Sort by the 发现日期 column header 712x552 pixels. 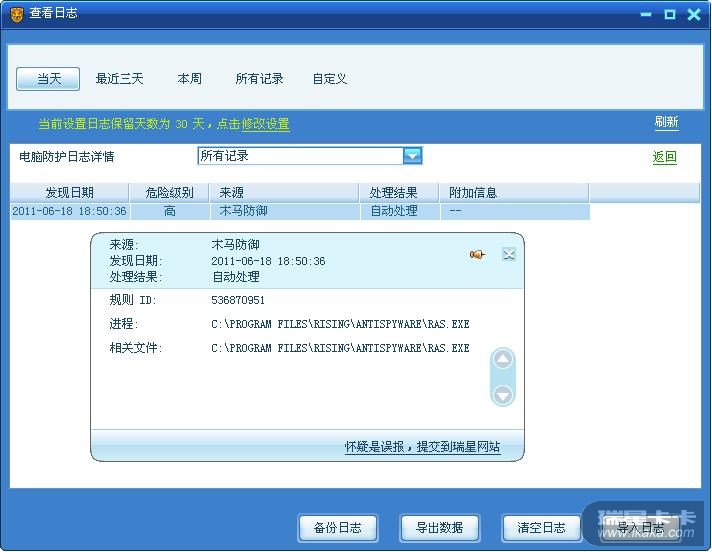click(69, 193)
